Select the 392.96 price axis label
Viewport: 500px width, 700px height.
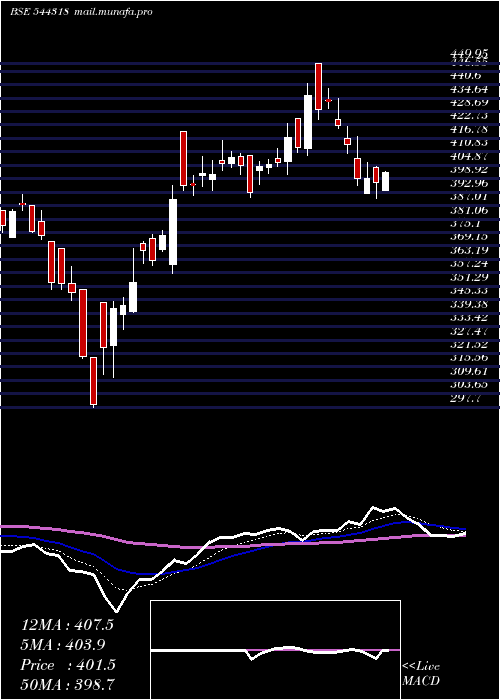469,183
